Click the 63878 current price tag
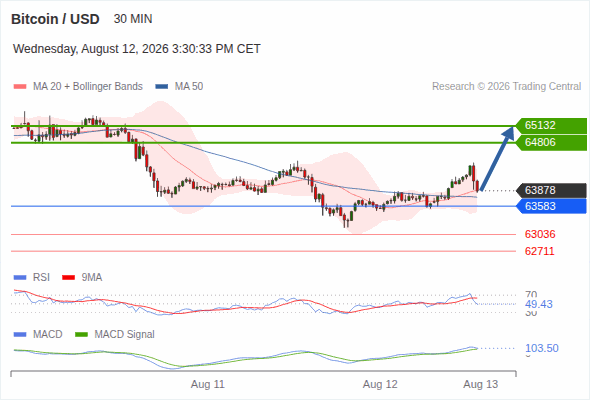The width and height of the screenshot is (590, 400). (551, 190)
